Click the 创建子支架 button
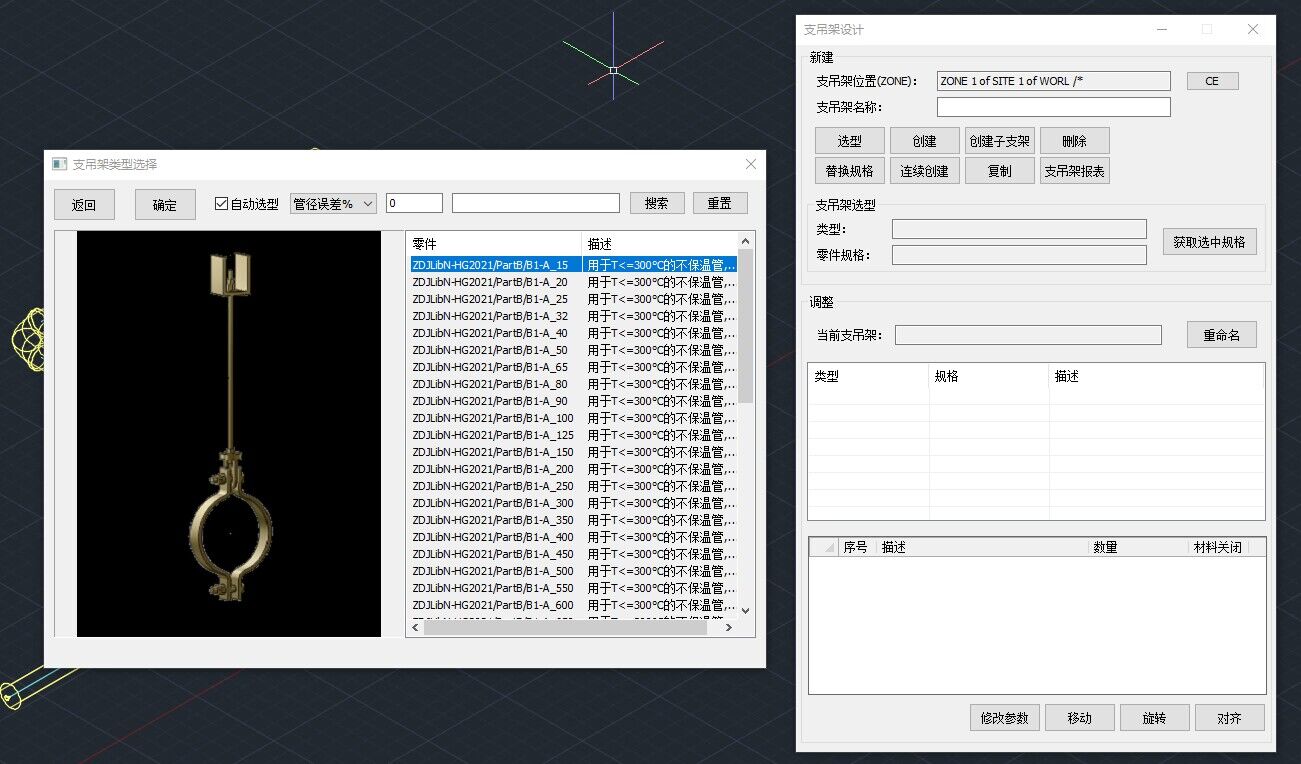The height and width of the screenshot is (764, 1301). [999, 141]
